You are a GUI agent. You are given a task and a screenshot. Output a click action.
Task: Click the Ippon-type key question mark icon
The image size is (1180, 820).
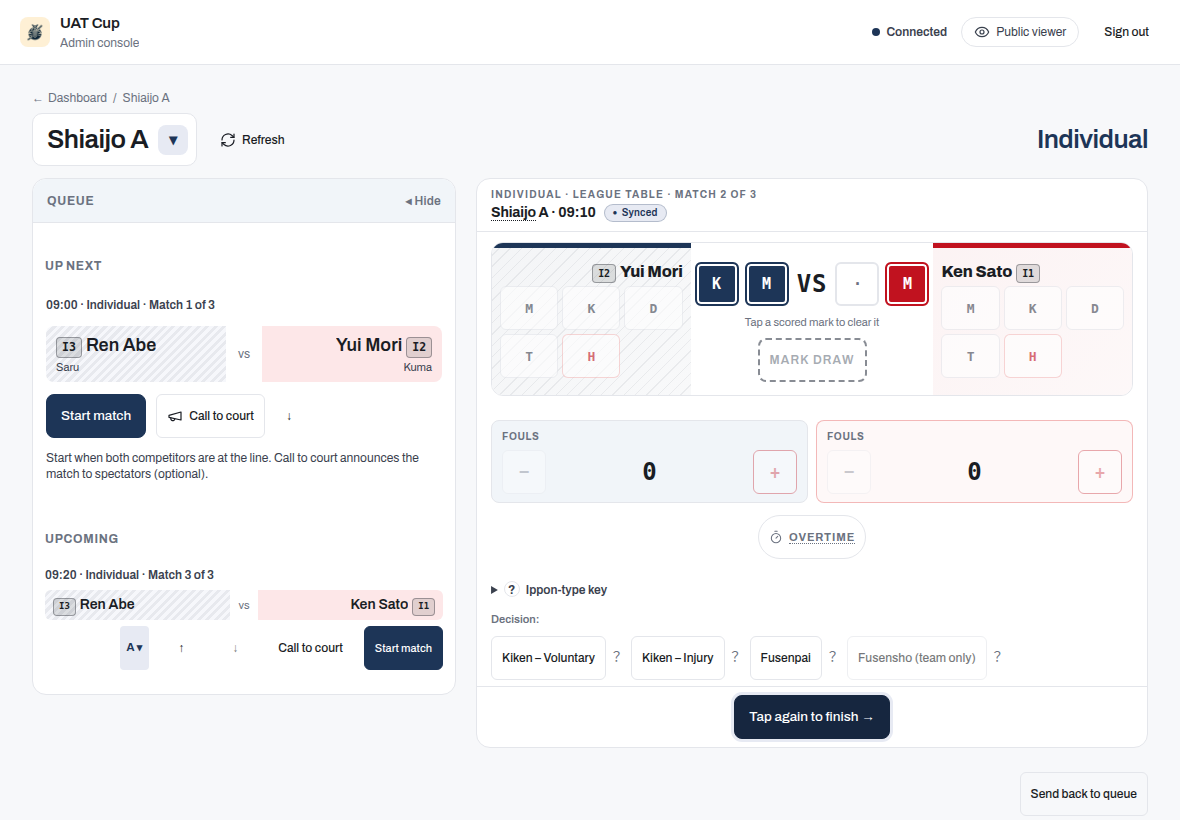click(x=512, y=590)
